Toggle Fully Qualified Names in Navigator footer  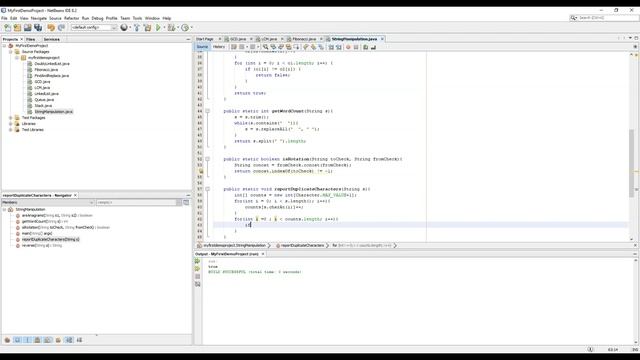[x=58, y=340]
